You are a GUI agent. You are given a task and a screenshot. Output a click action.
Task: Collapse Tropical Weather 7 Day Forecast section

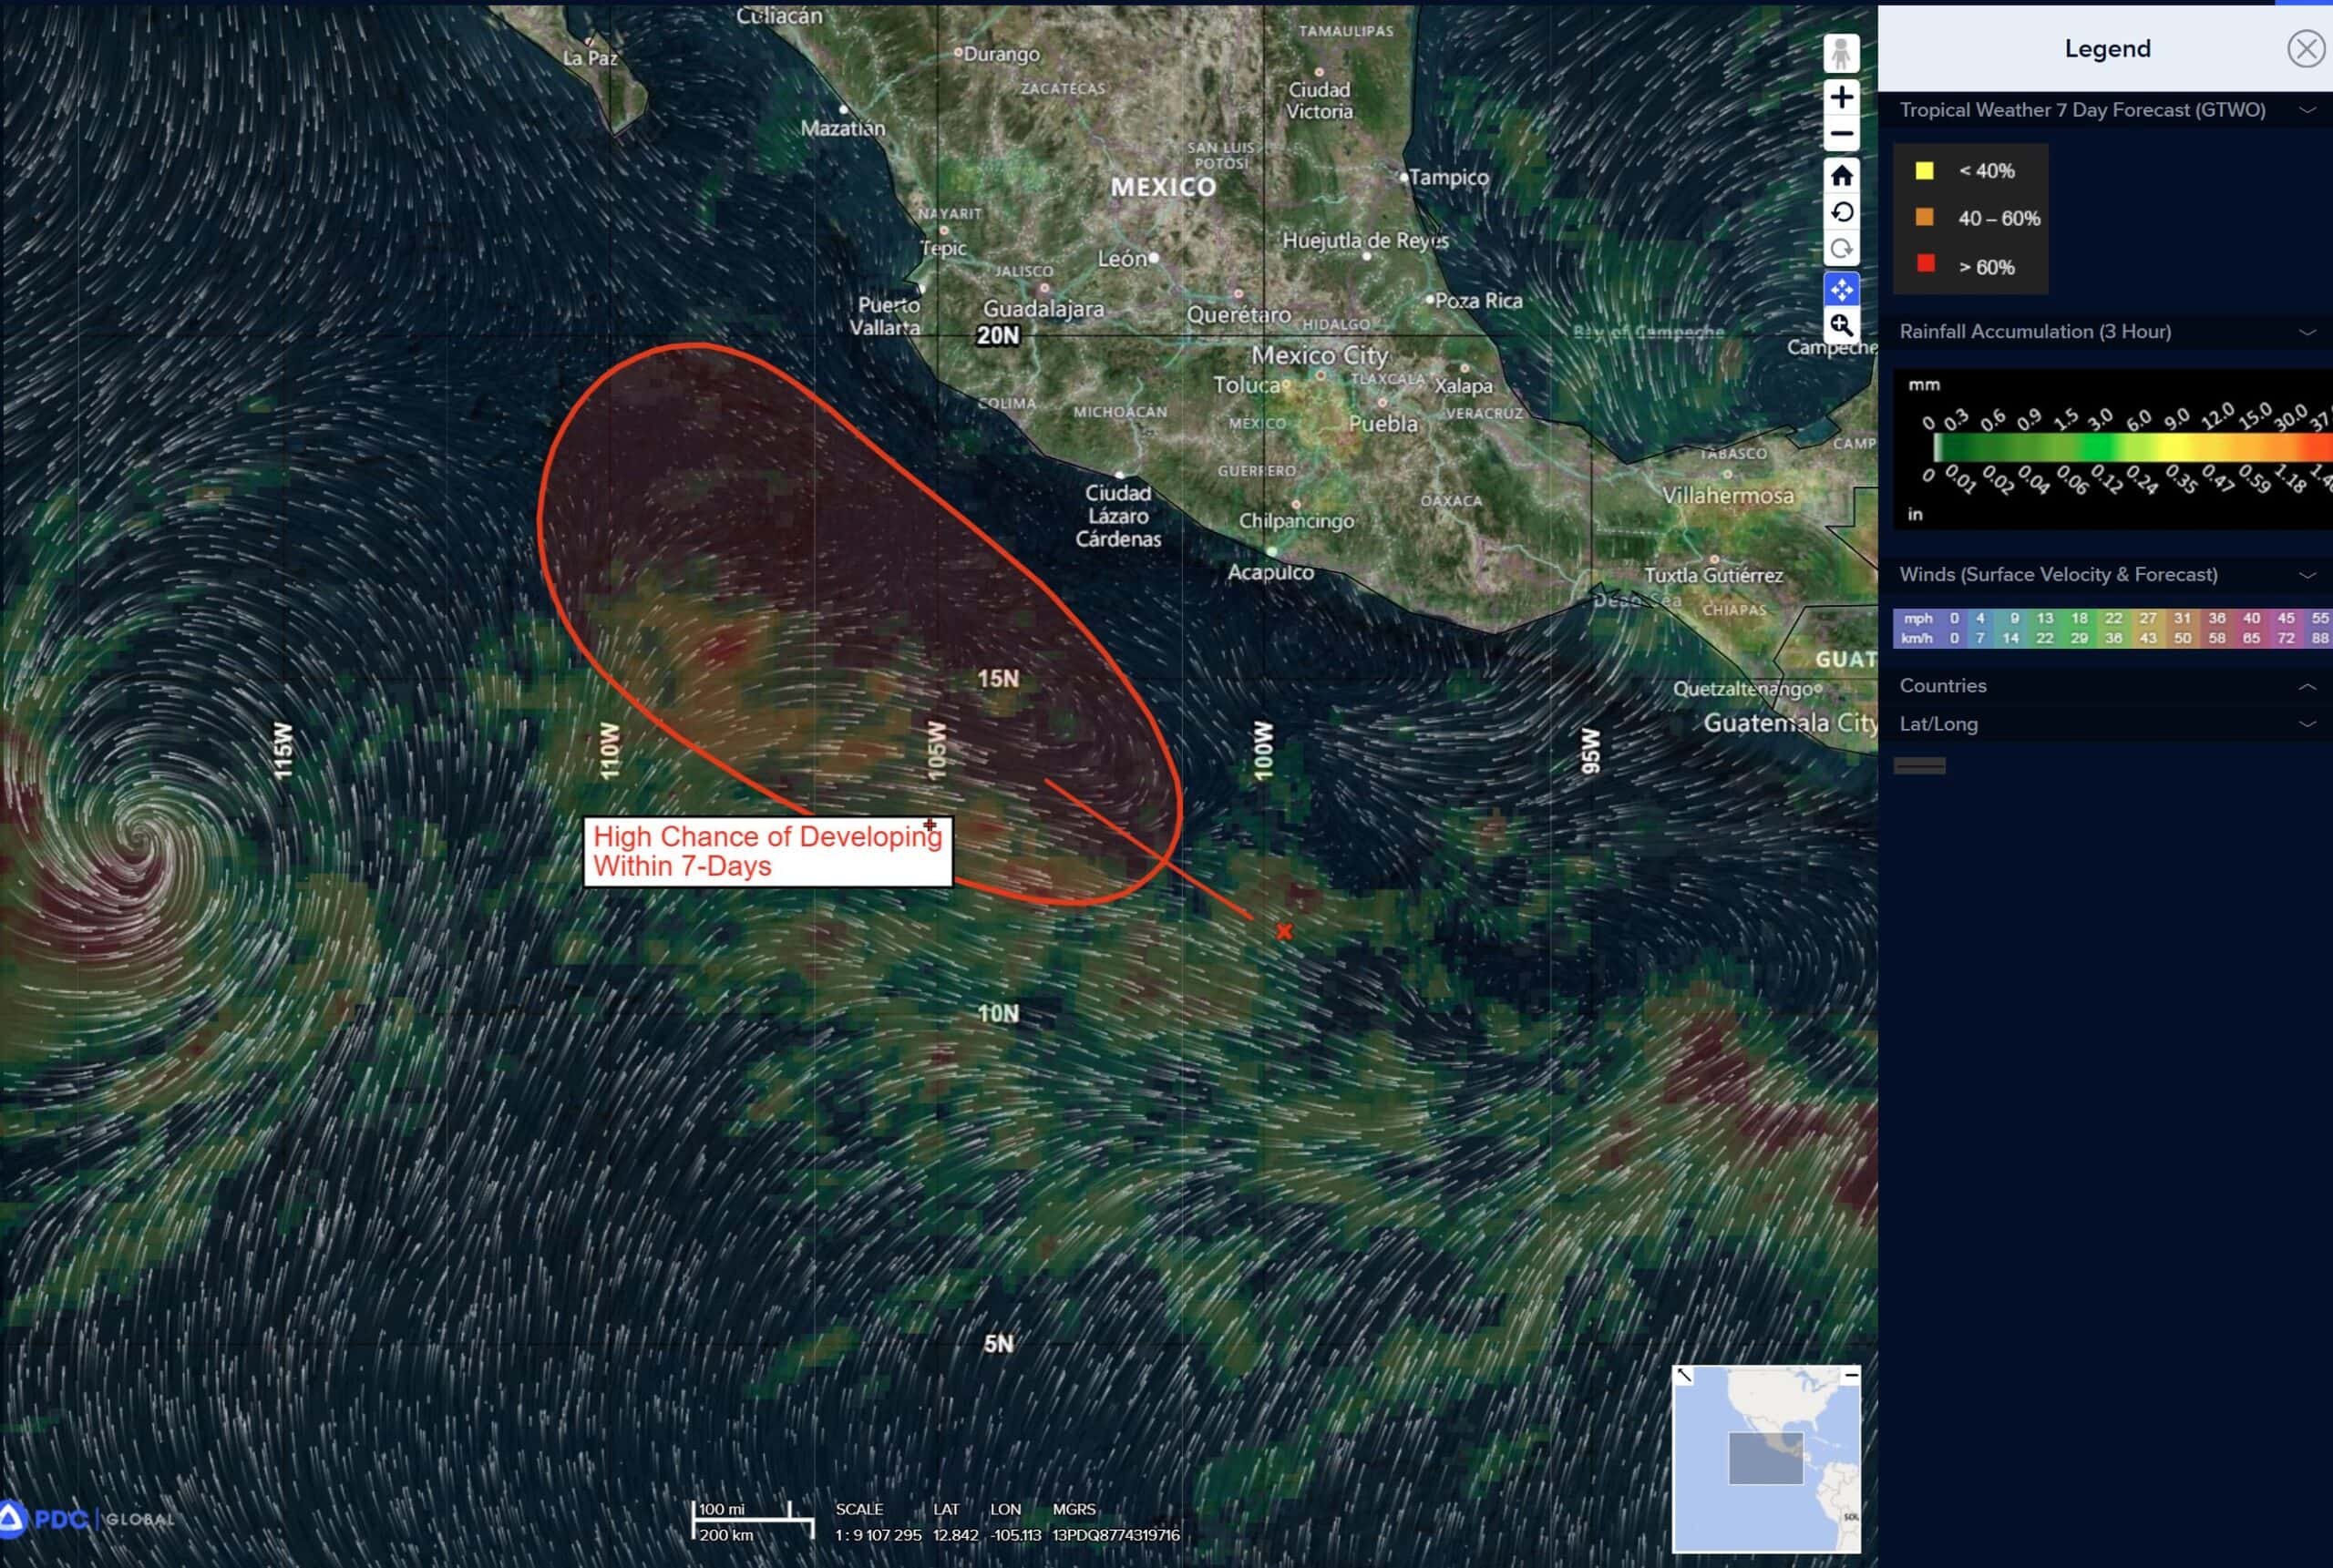2306,110
